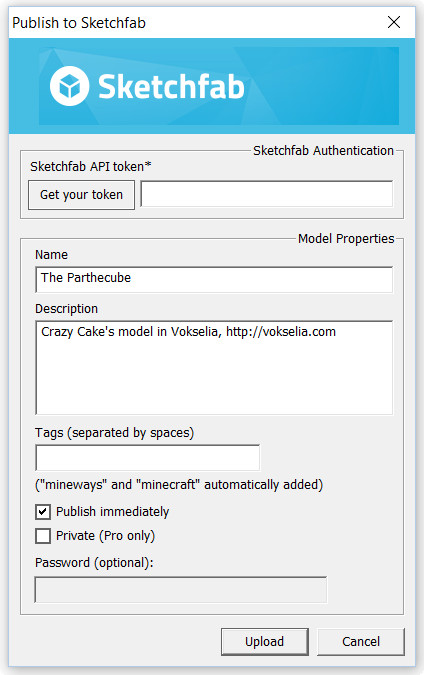The width and height of the screenshot is (424, 675).
Task: Click the Publish to Sketchfab title bar
Action: coord(212,22)
